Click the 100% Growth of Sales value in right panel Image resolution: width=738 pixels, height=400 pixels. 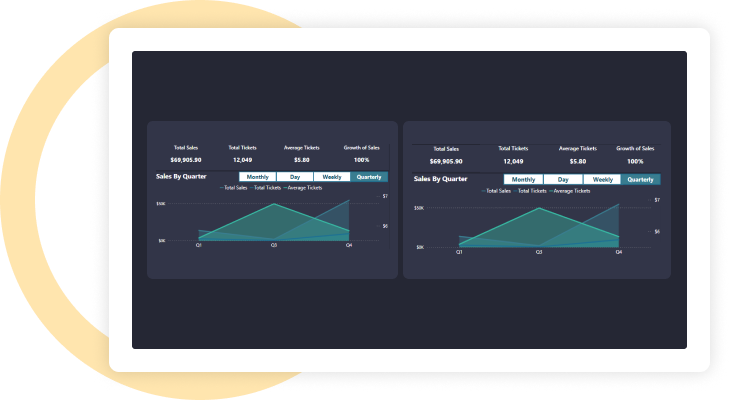(634, 161)
